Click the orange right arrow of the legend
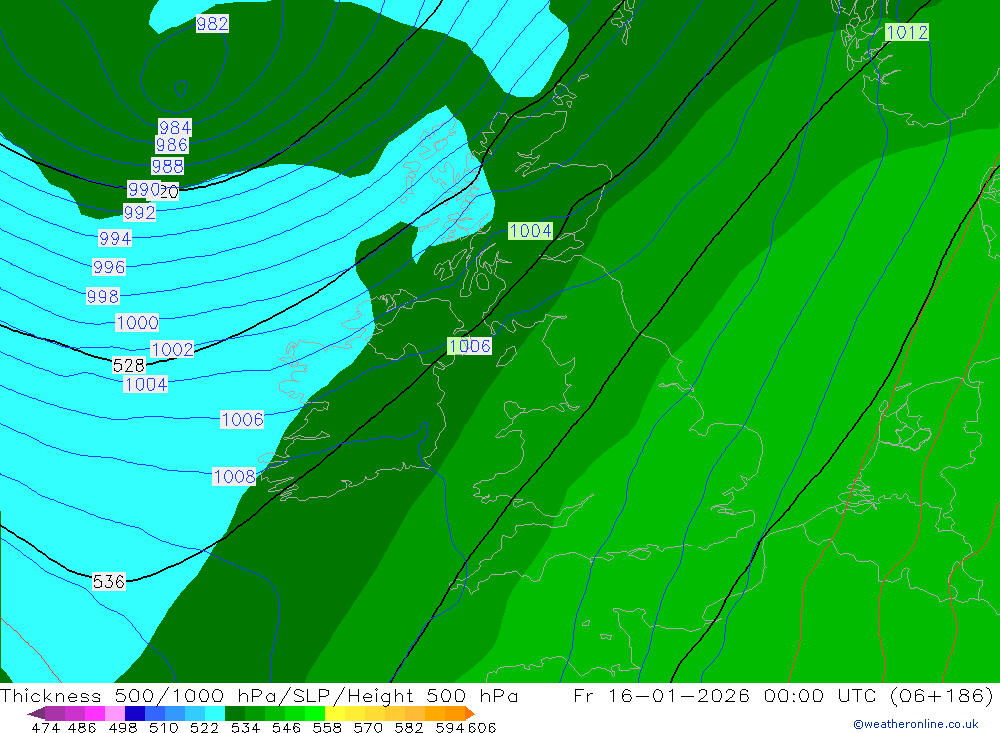1000x733 pixels. pyautogui.click(x=470, y=713)
